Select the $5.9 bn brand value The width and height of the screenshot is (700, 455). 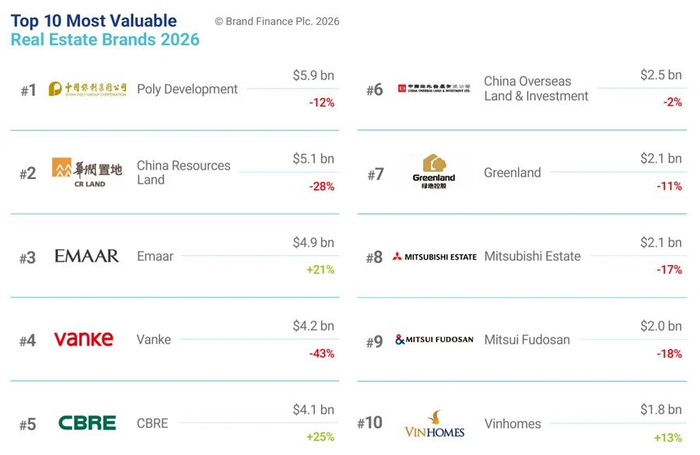click(313, 75)
